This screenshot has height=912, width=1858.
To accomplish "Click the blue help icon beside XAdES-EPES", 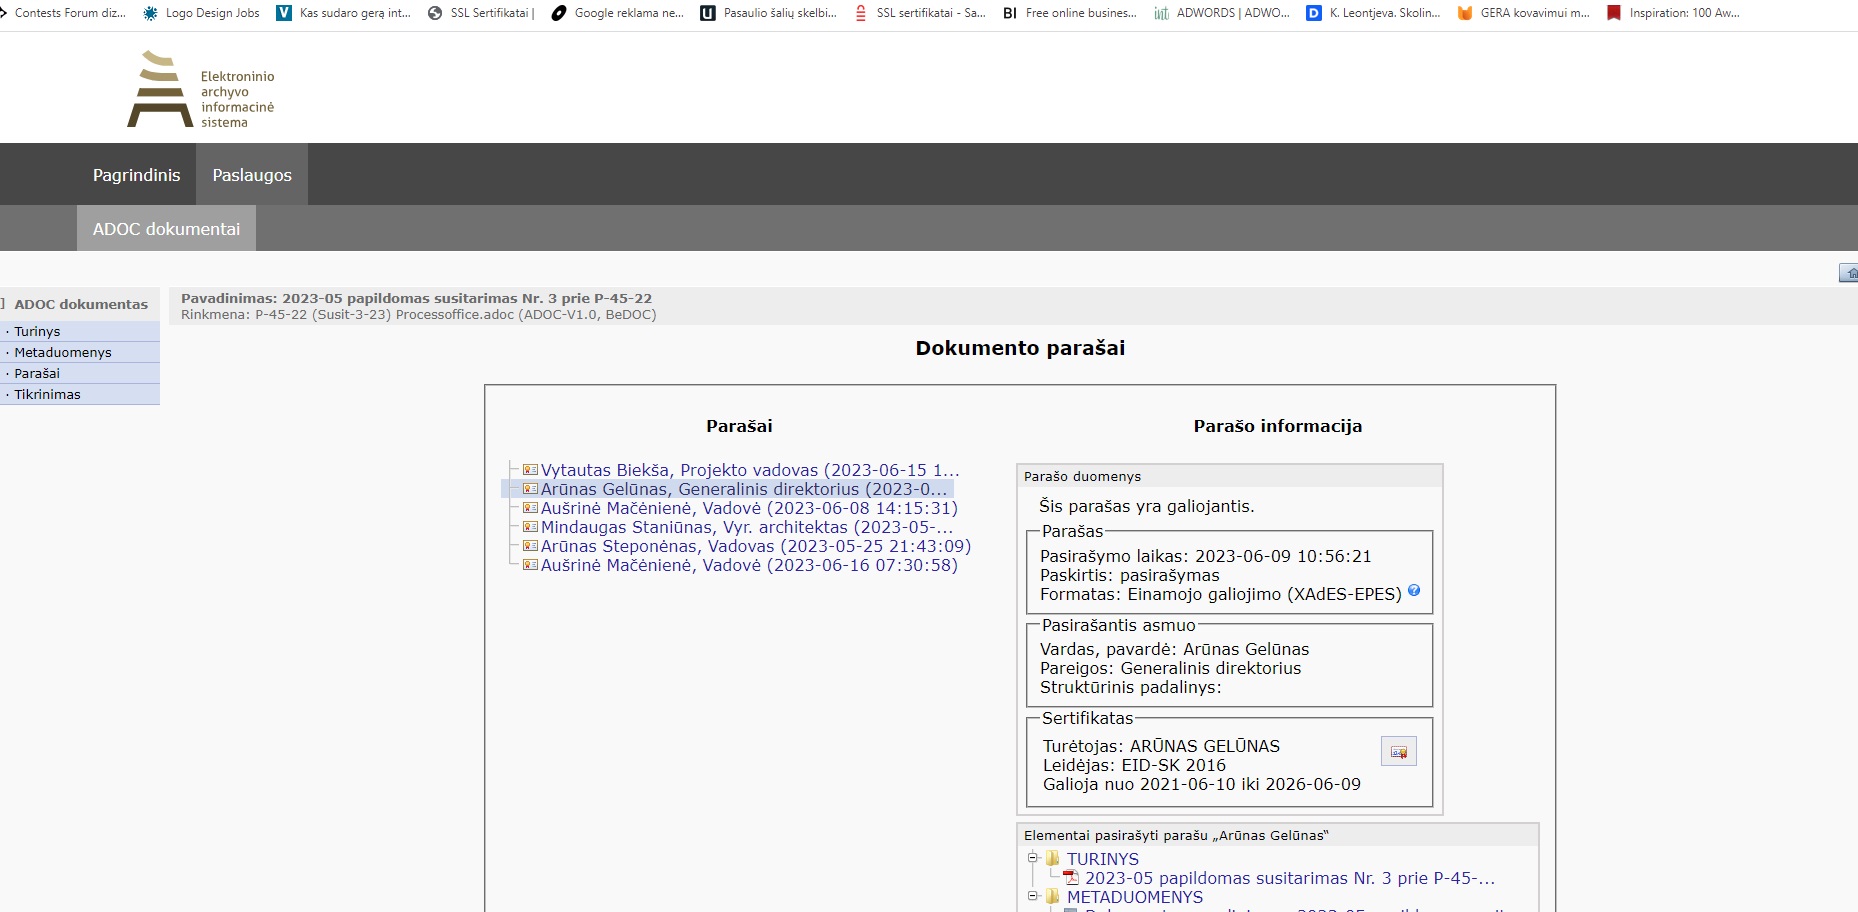I will 1414,591.
